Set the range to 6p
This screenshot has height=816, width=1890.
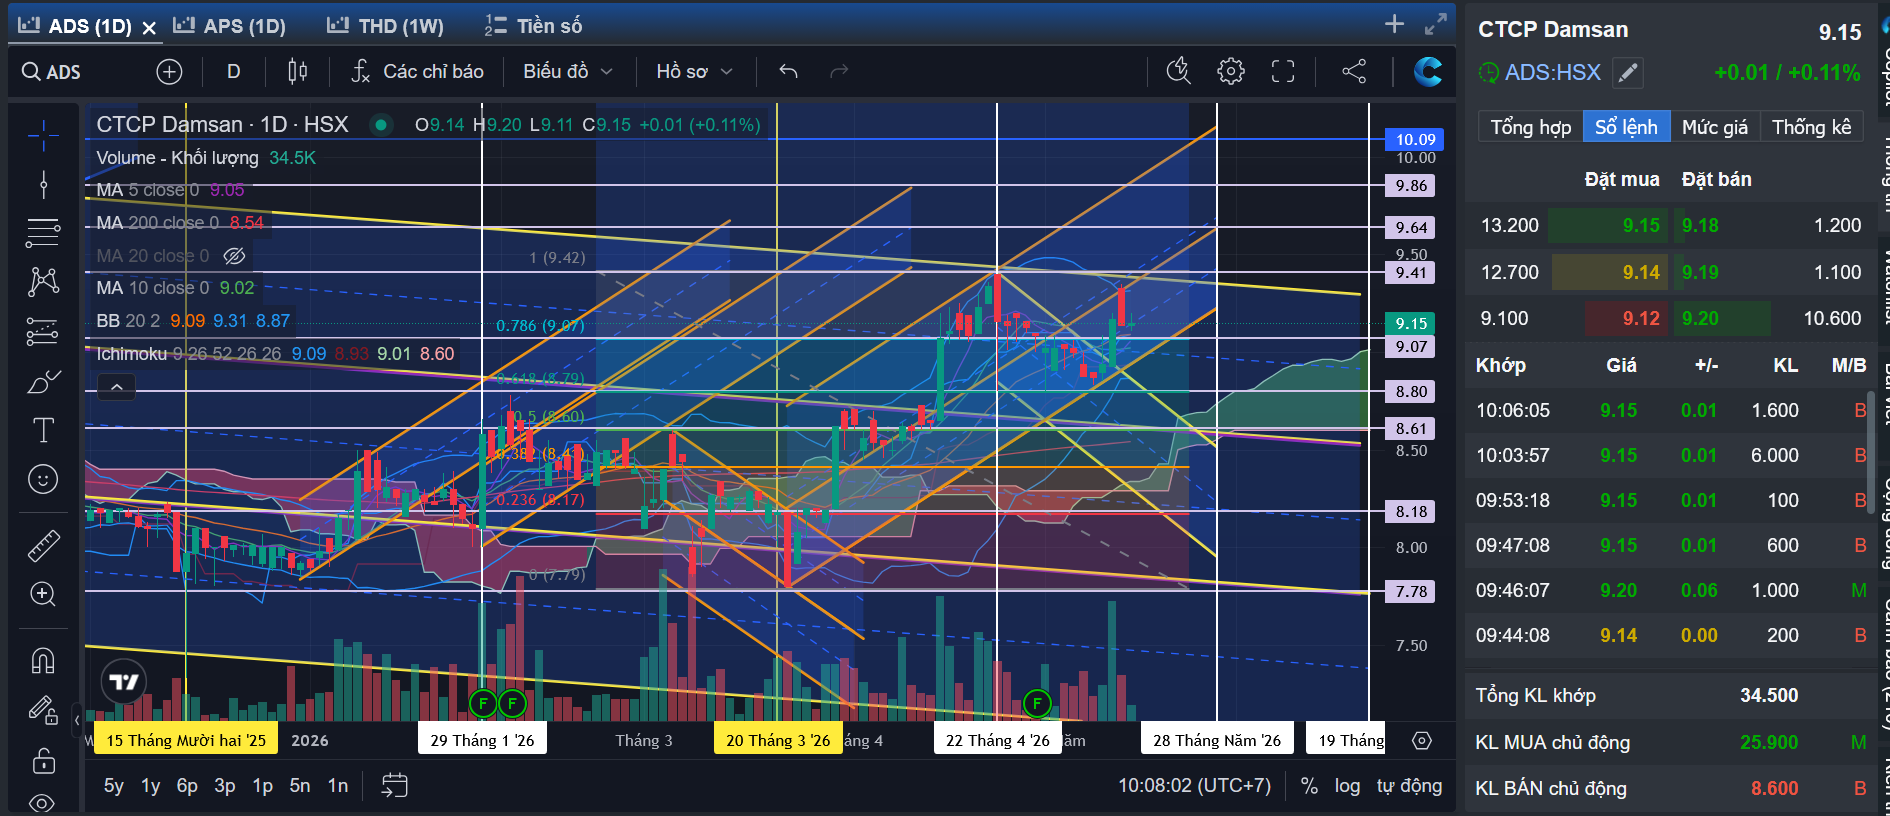click(187, 786)
